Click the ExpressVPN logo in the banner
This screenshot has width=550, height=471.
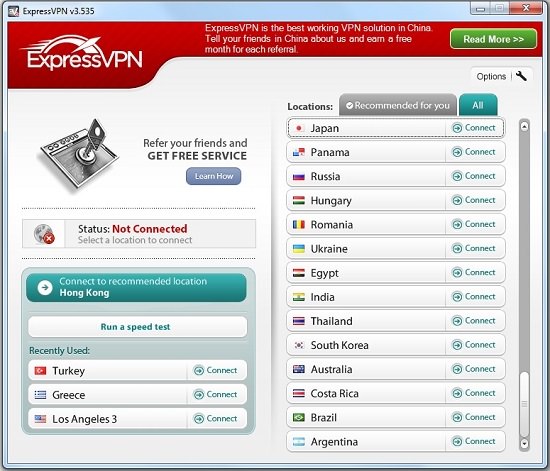click(82, 53)
